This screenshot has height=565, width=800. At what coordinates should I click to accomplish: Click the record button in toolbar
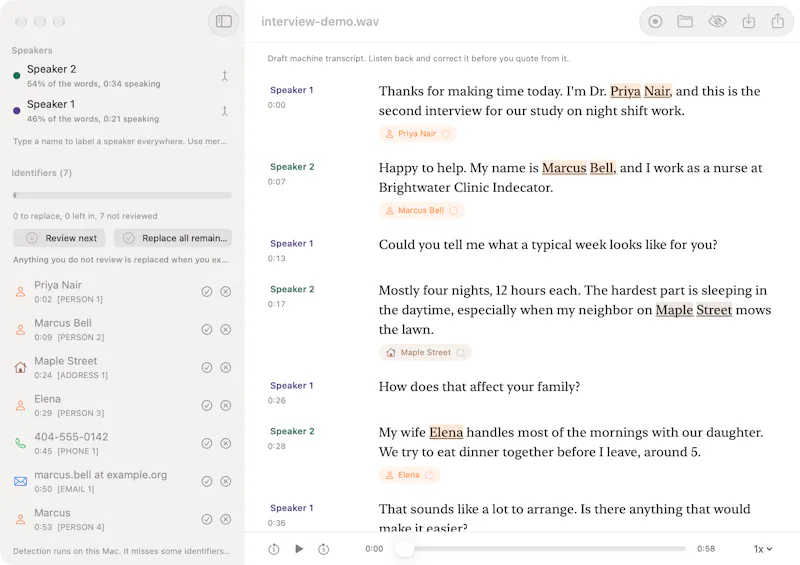[x=655, y=21]
